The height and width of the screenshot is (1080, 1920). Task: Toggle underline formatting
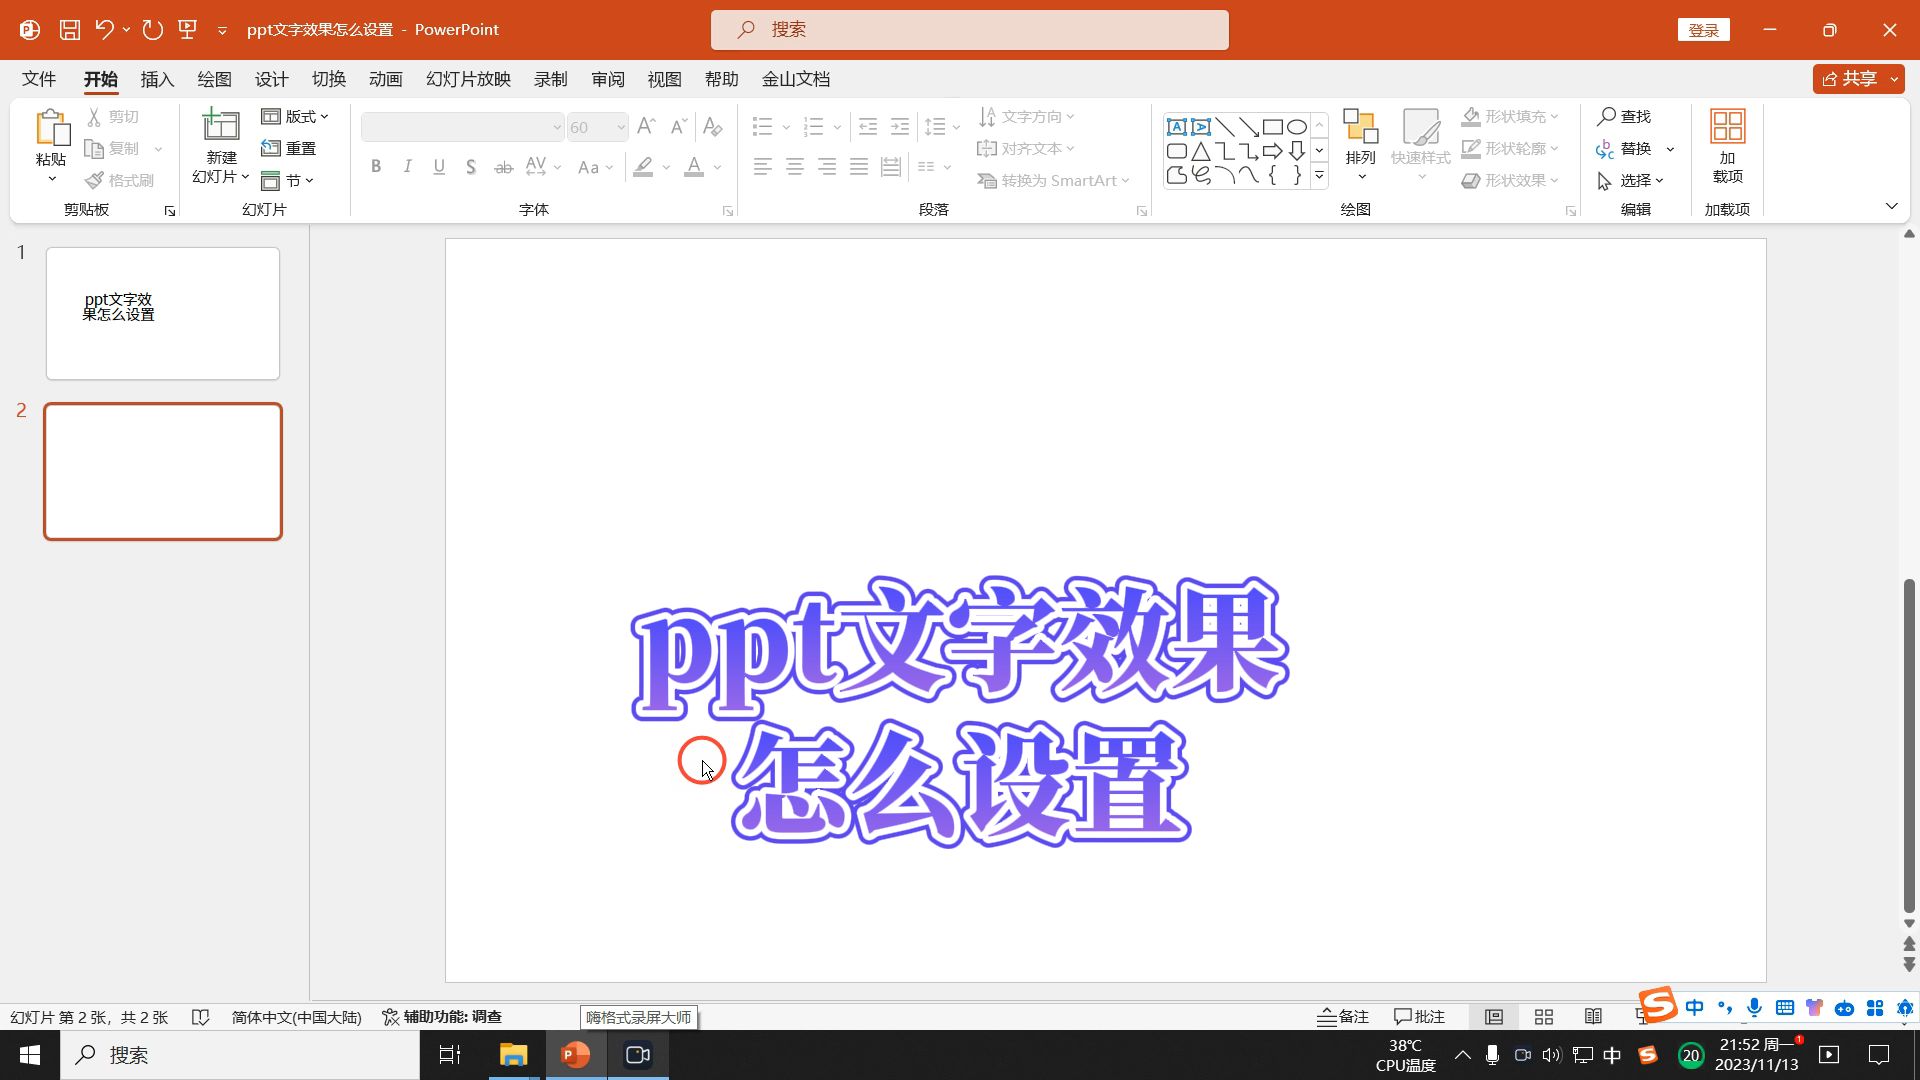(439, 166)
